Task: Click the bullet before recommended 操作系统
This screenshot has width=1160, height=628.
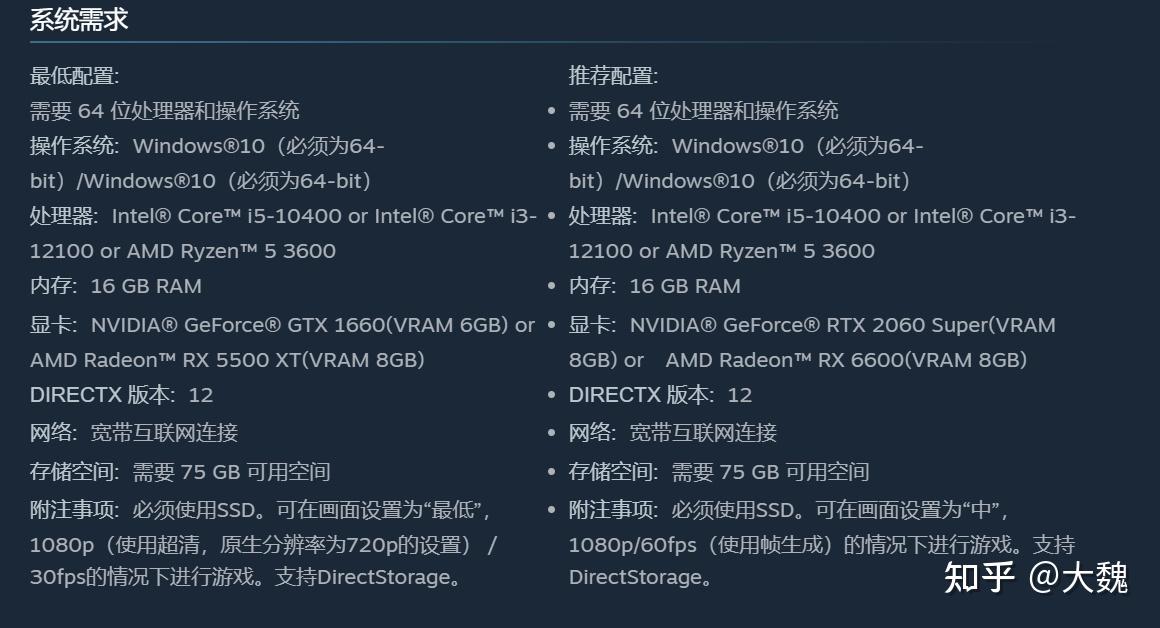Action: [x=551, y=146]
